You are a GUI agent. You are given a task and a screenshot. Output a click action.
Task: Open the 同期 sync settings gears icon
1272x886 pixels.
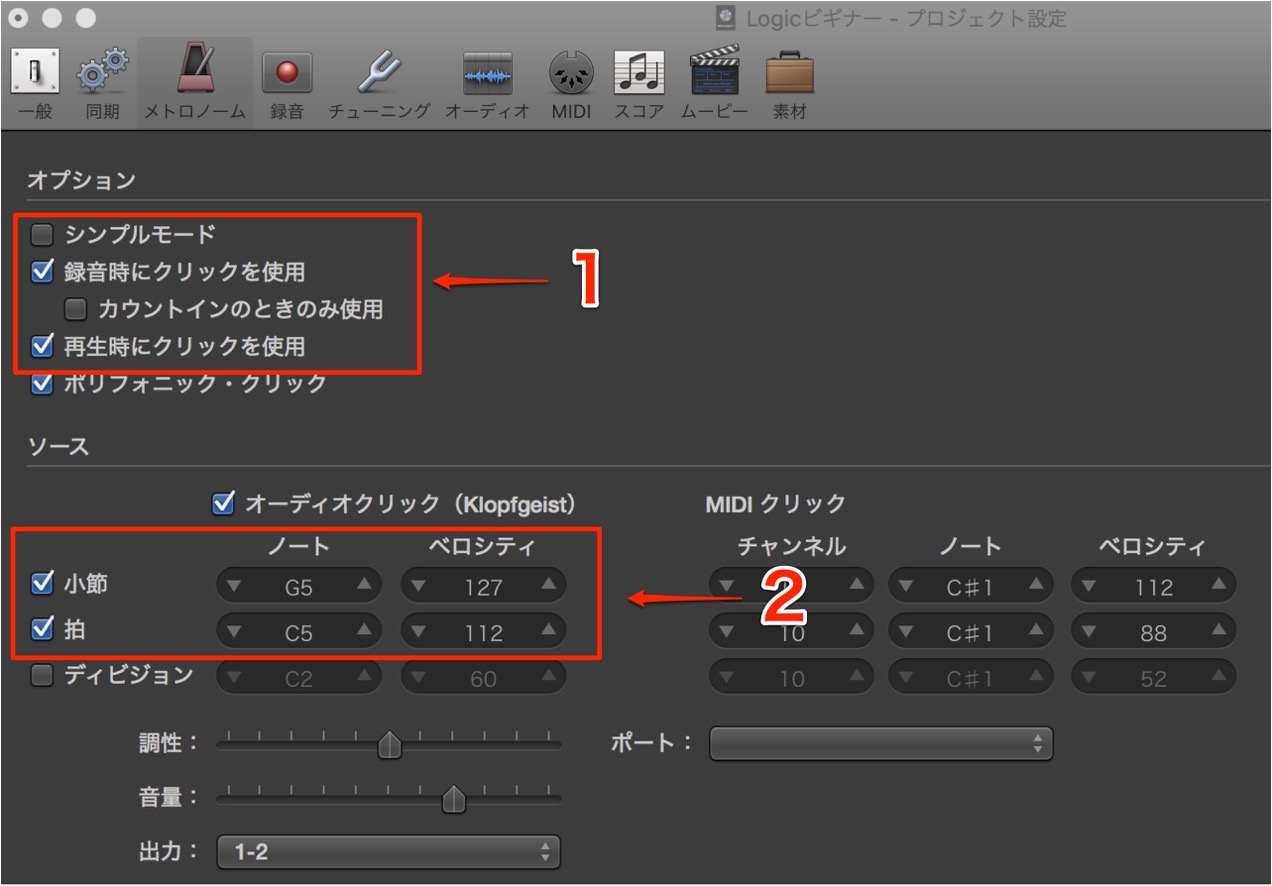pos(103,73)
